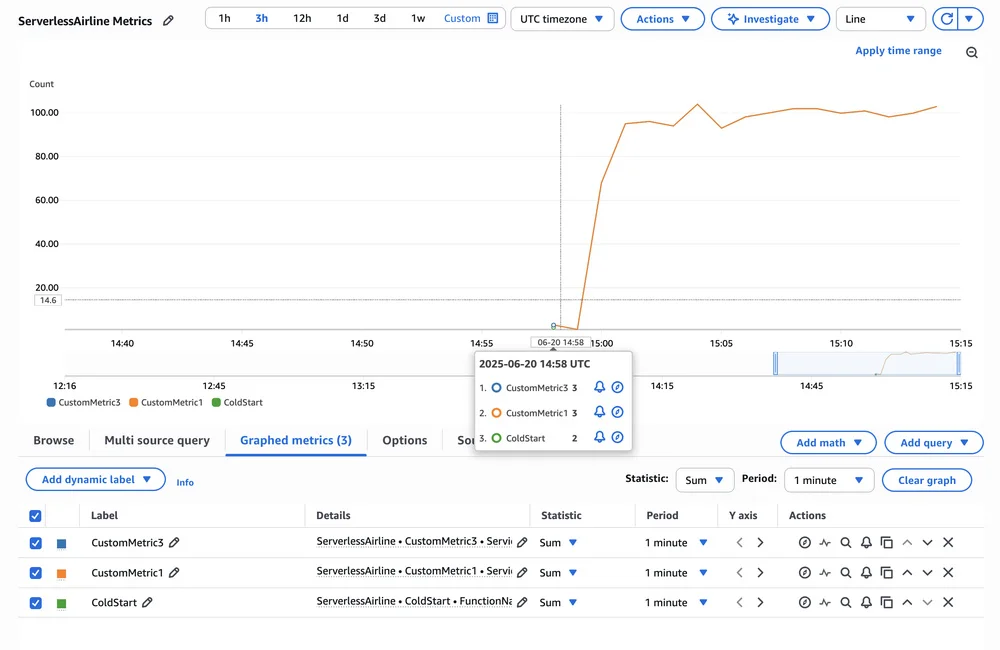
Task: Open the Period 1 minute dropdown
Action: click(x=829, y=480)
